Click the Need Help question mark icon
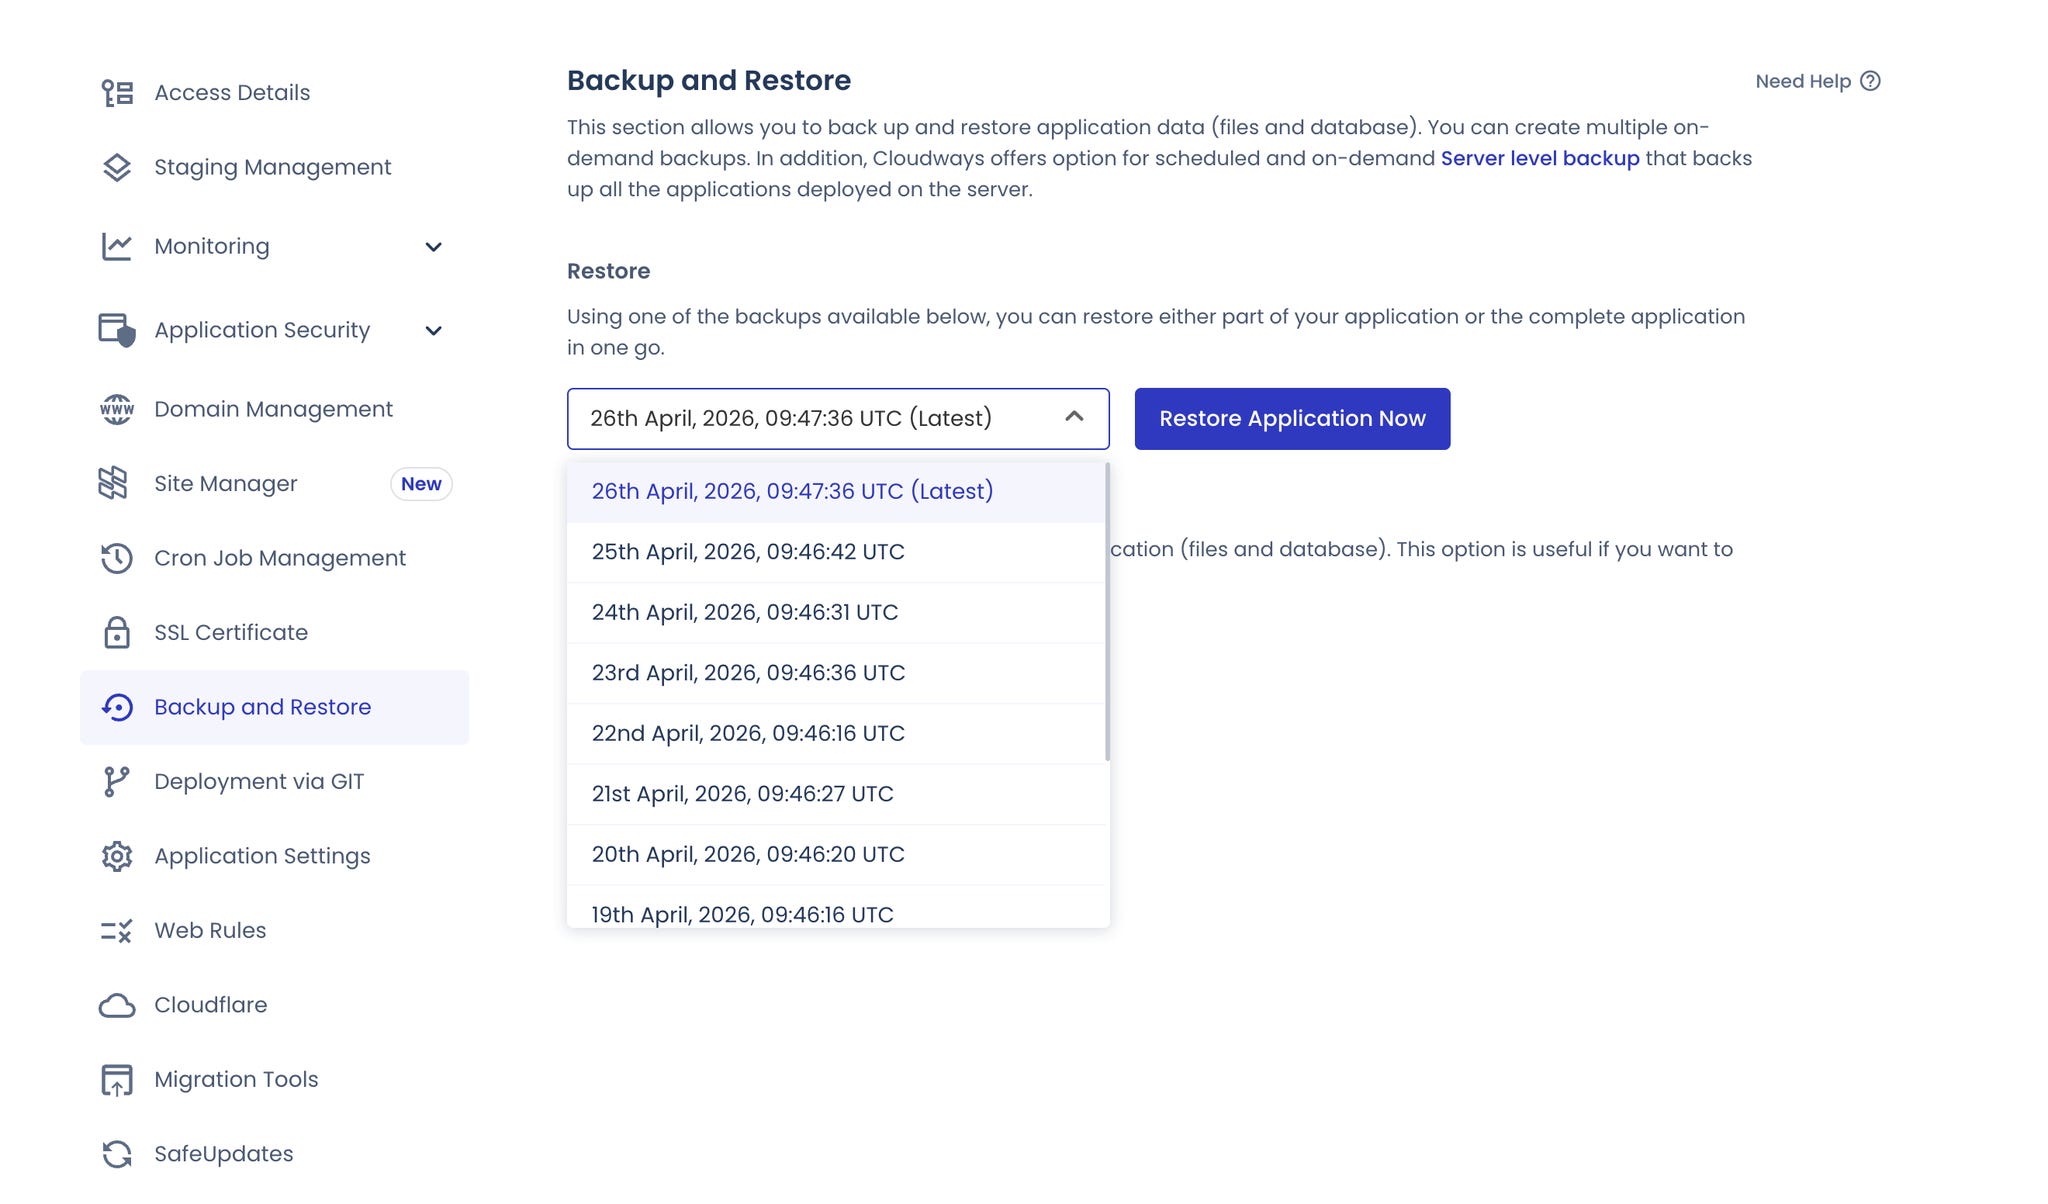Viewport: 2048px width, 1204px height. (x=1870, y=81)
